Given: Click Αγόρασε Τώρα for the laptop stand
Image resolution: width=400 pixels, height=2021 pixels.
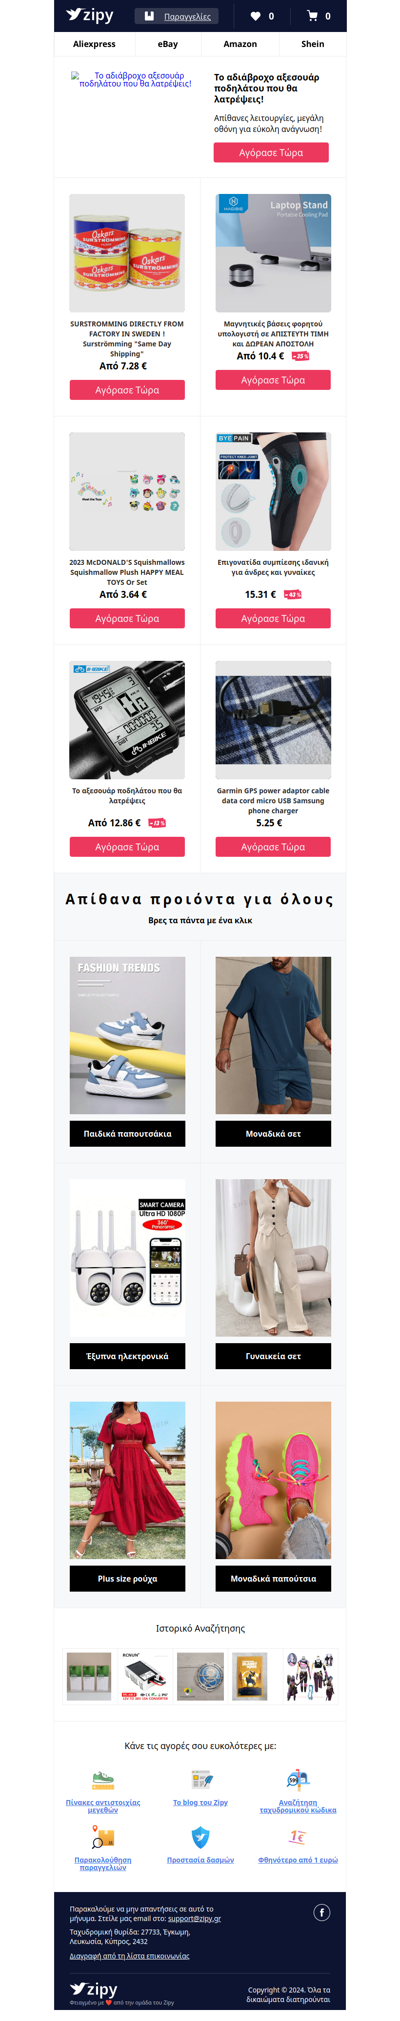Looking at the screenshot, I should [x=273, y=380].
